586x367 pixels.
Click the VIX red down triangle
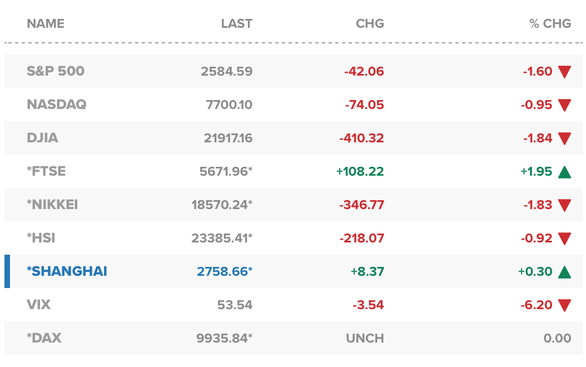(564, 305)
